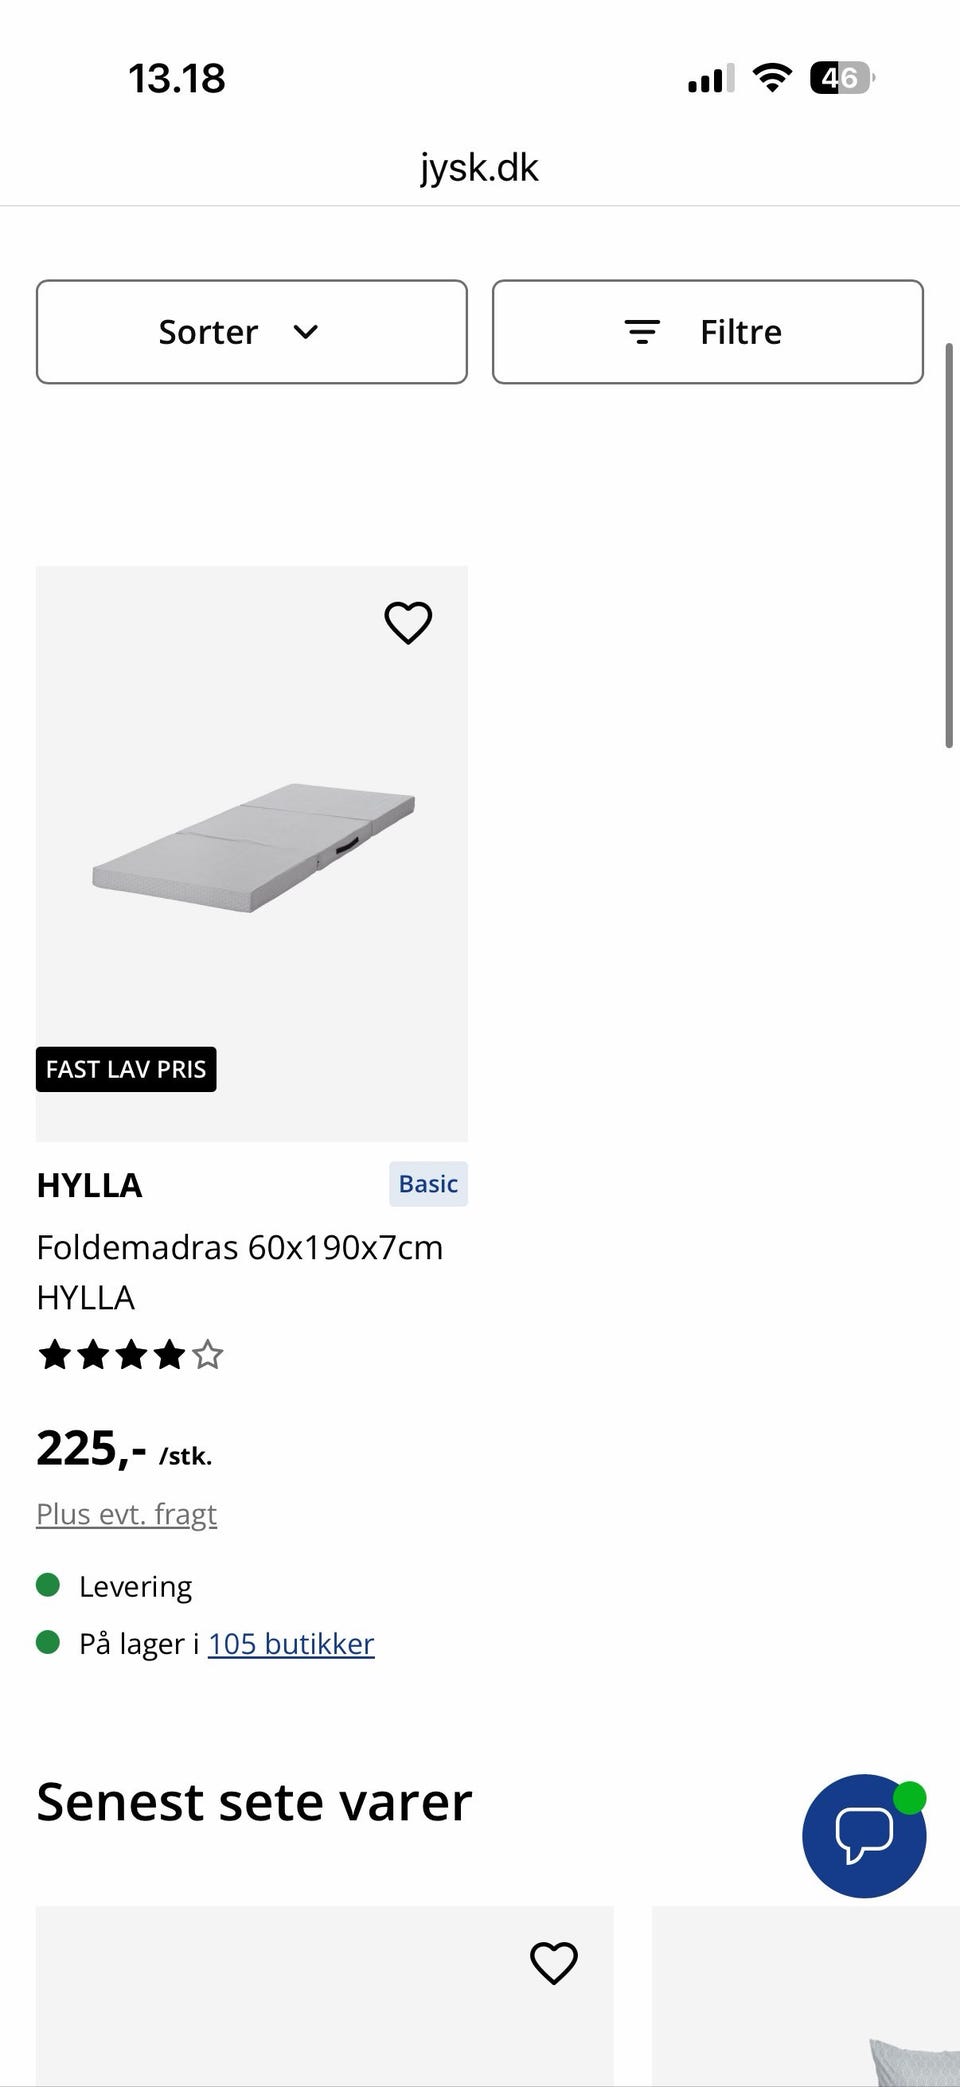Check the Wi-Fi status icon

771,77
